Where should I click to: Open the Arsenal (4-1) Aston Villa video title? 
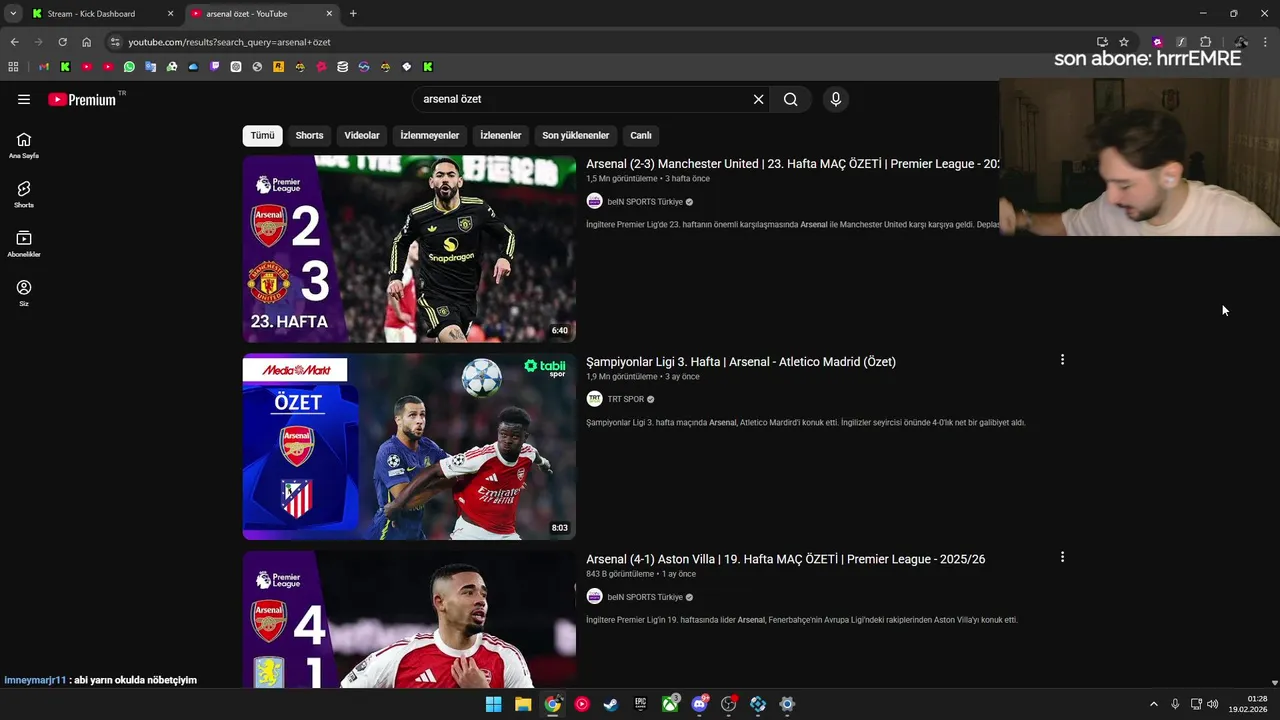point(785,559)
